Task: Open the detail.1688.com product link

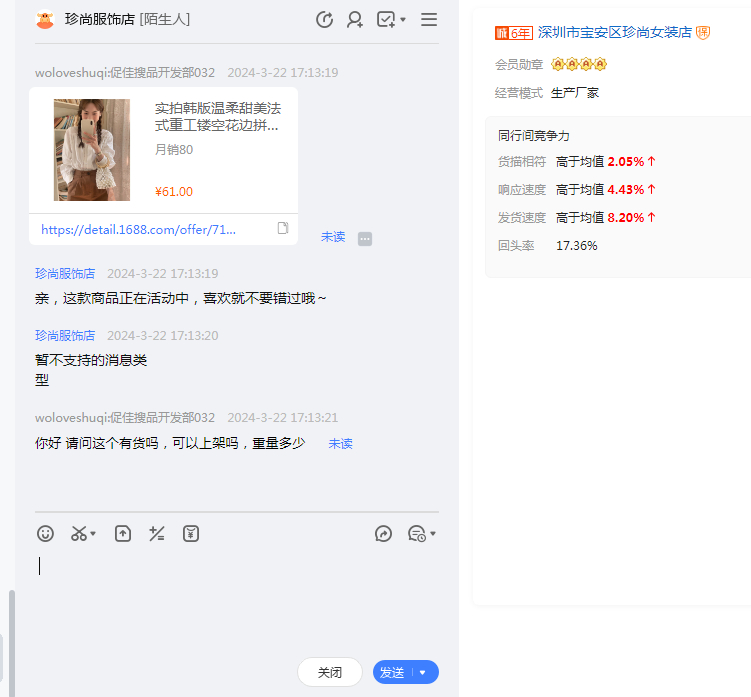Action: [x=138, y=229]
